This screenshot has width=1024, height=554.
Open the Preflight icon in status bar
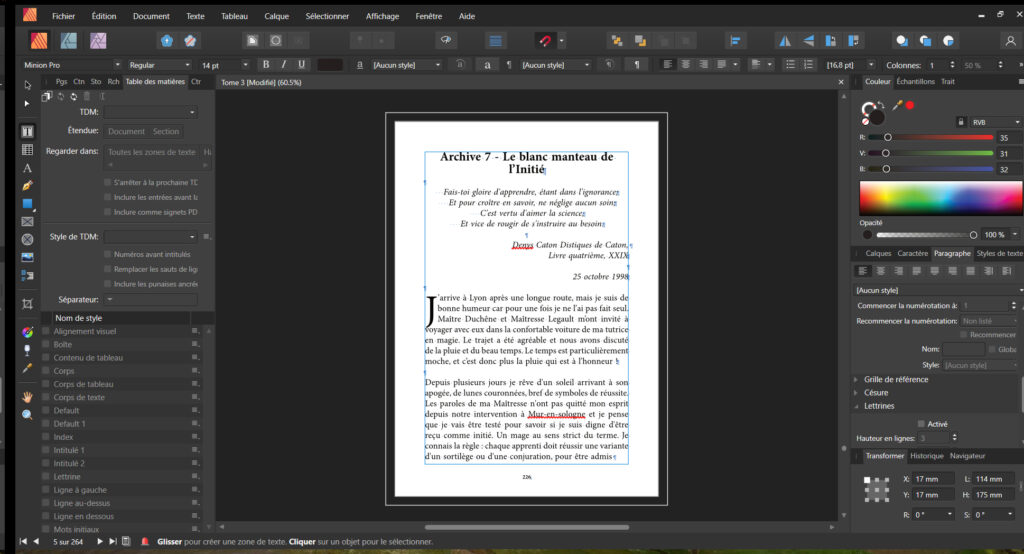click(145, 542)
